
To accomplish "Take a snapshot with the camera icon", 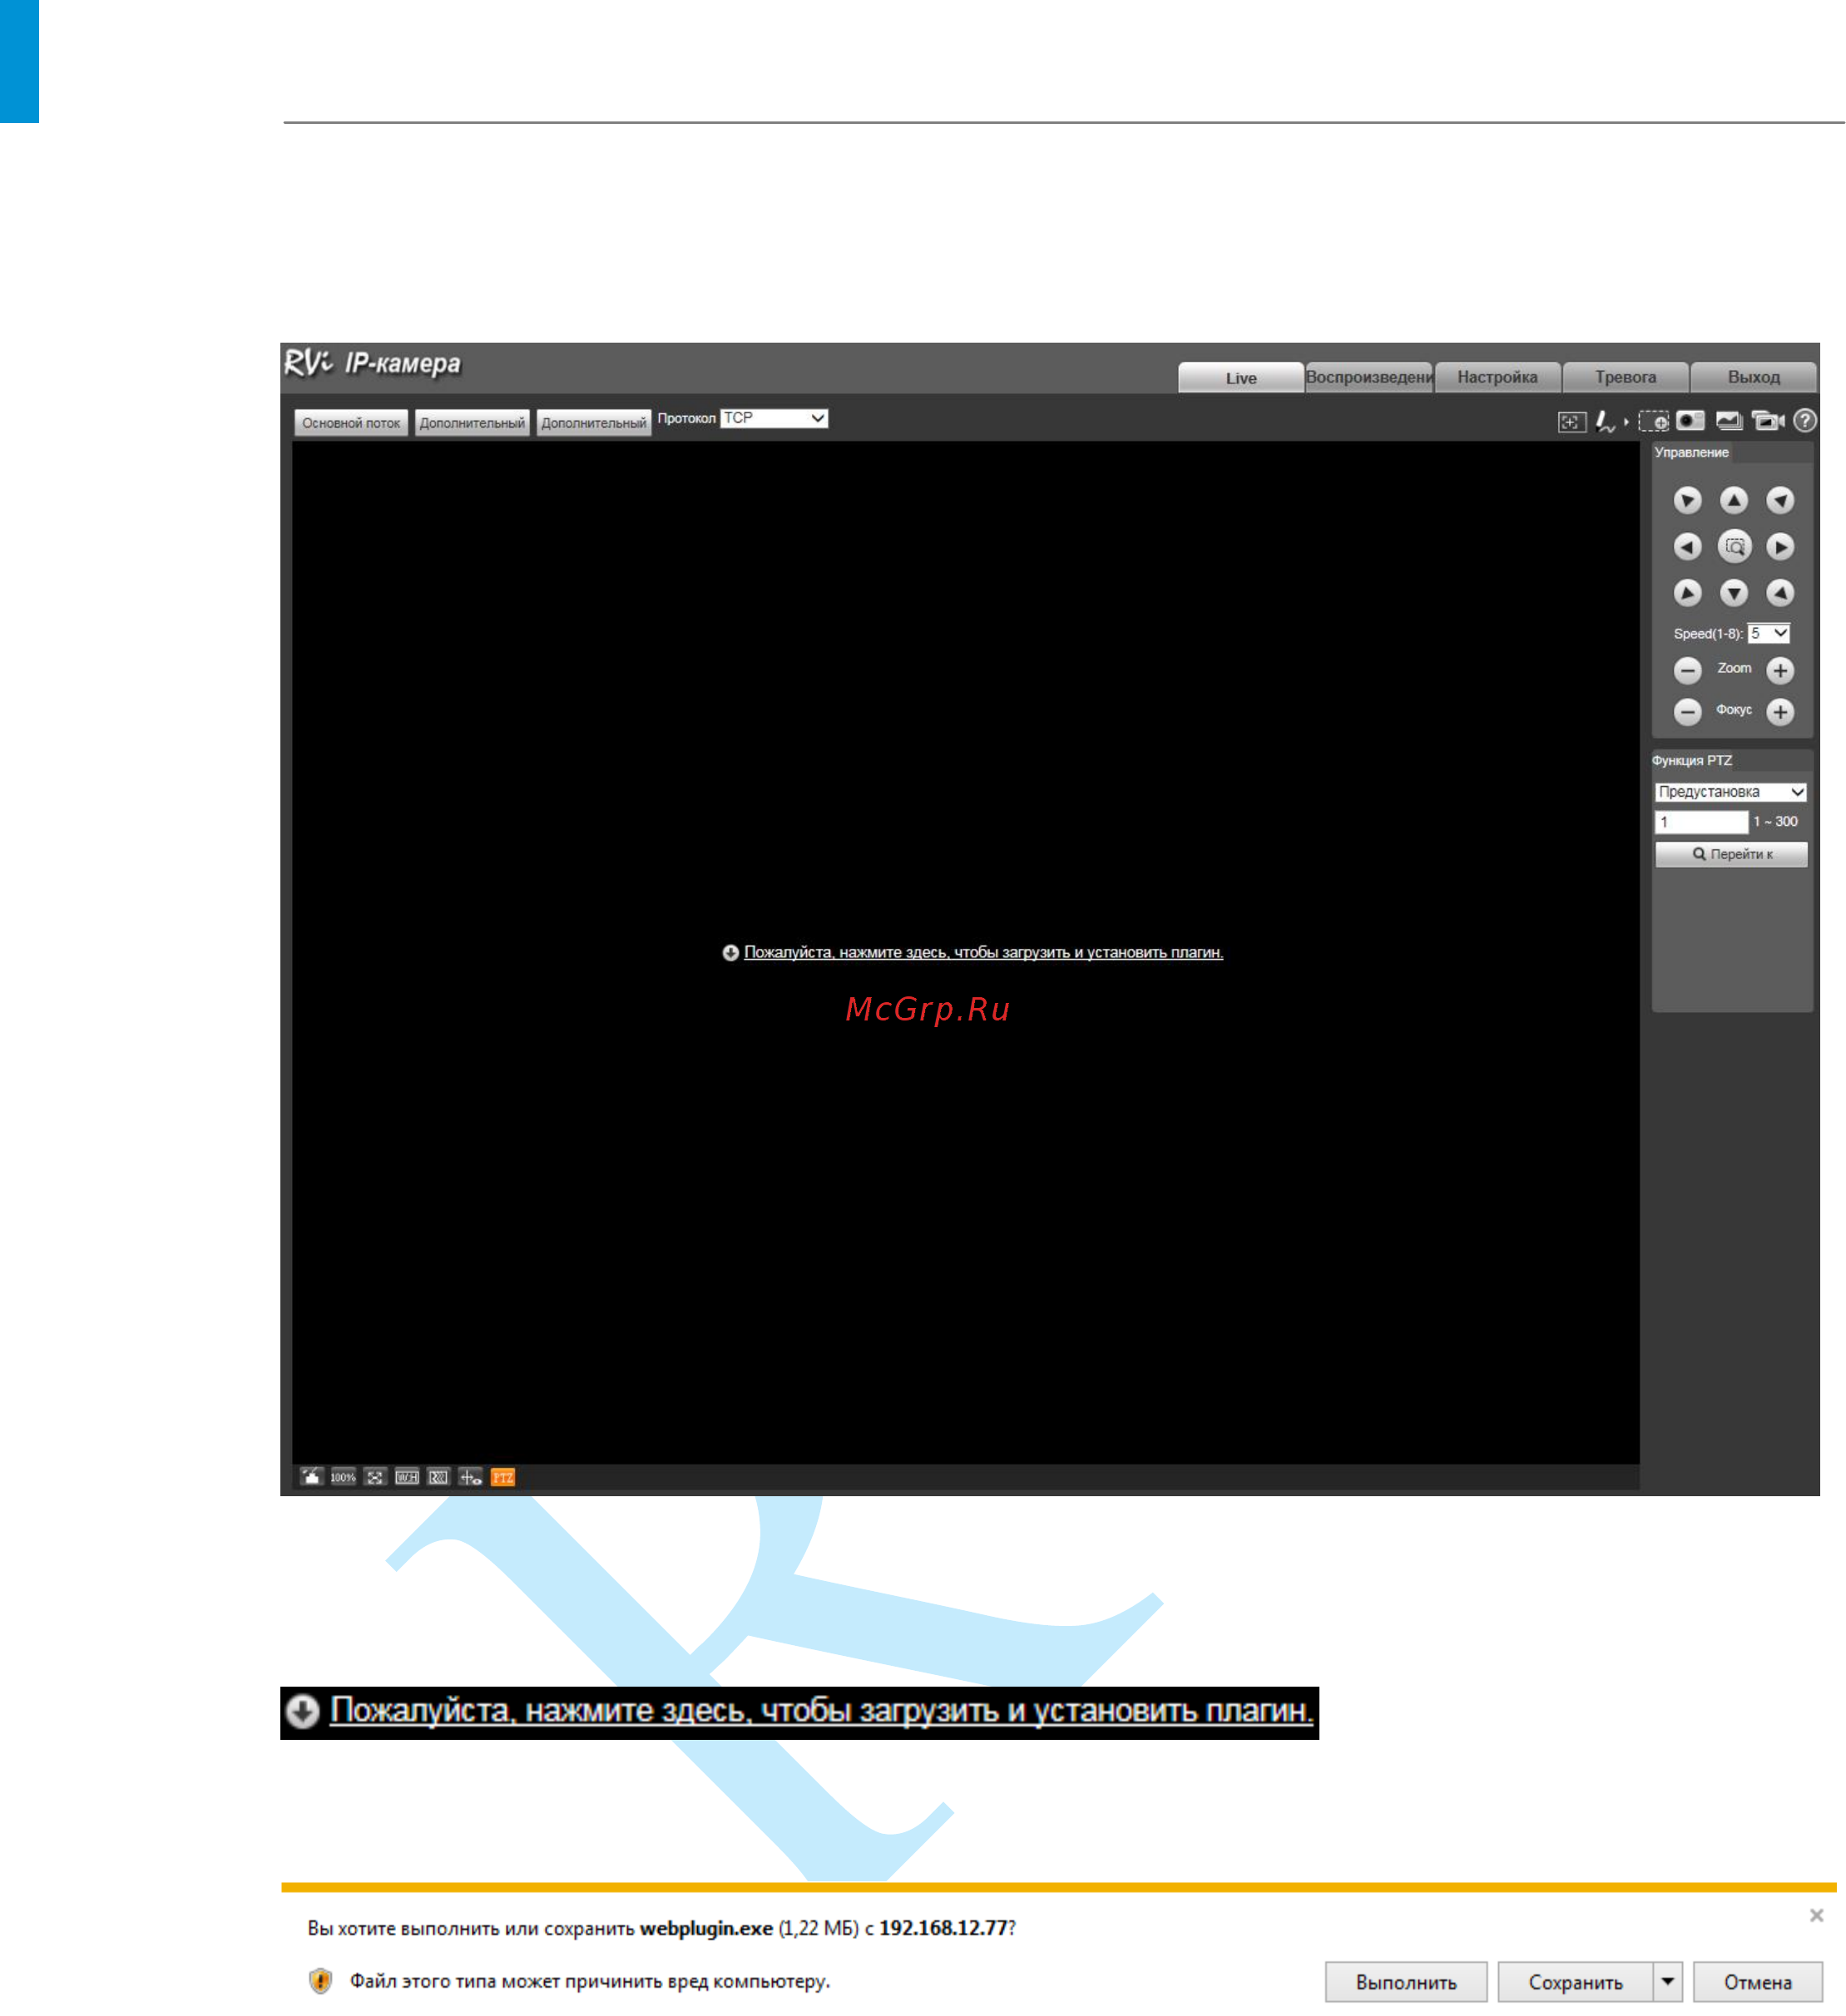I will point(1690,421).
